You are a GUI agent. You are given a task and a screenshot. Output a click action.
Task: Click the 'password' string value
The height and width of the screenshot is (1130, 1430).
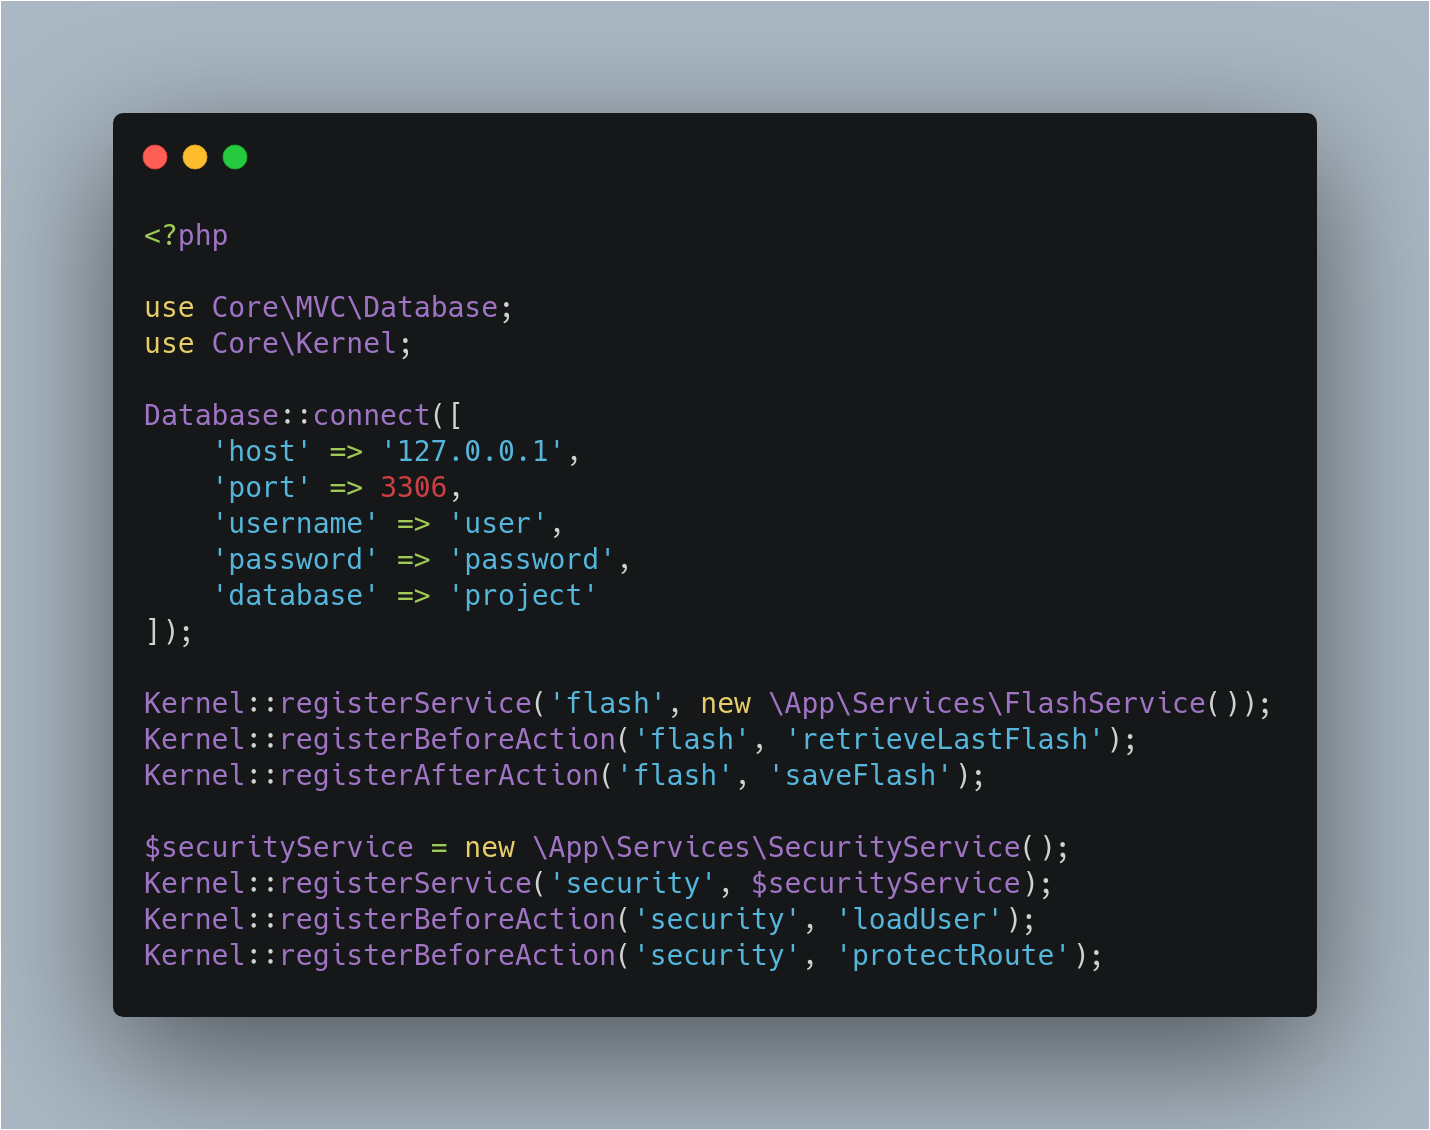click(532, 560)
